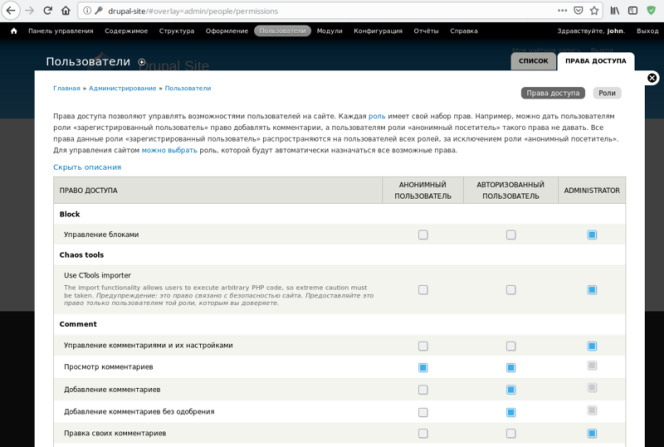Enable Управление блоками for authorized user
The width and height of the screenshot is (664, 447).
511,235
